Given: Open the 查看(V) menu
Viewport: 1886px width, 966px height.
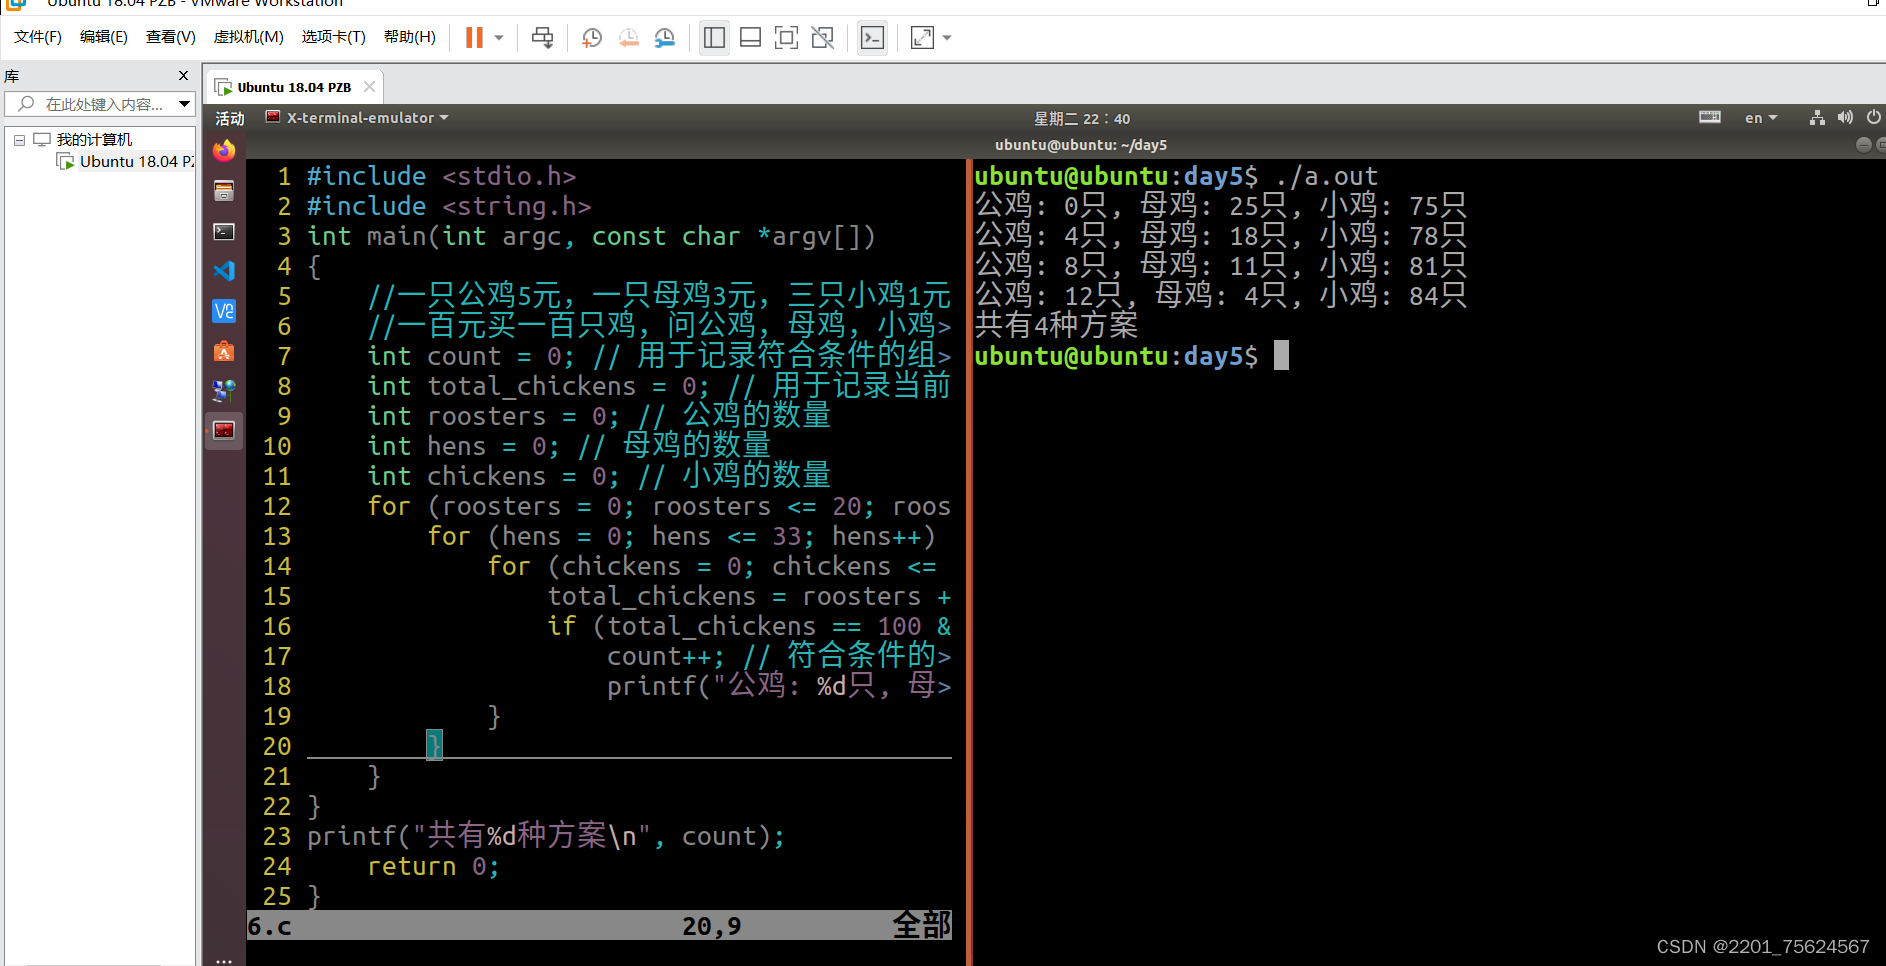Looking at the screenshot, I should click(x=171, y=37).
